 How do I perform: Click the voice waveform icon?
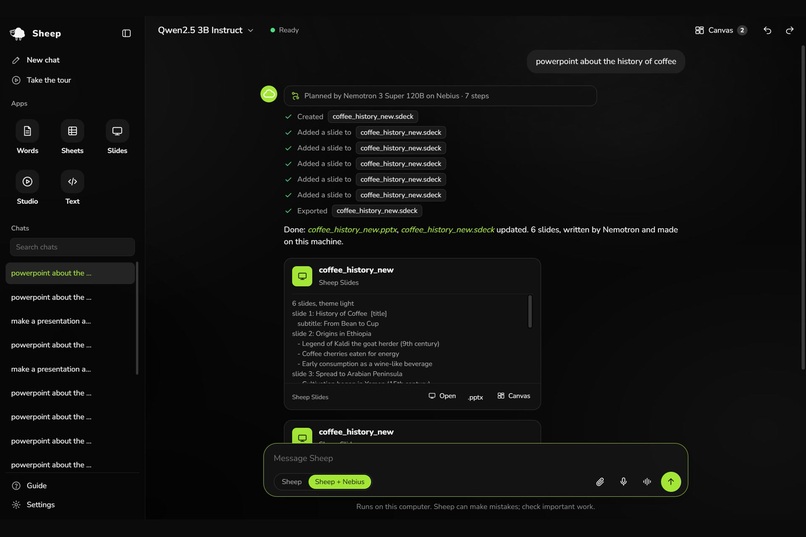point(647,482)
